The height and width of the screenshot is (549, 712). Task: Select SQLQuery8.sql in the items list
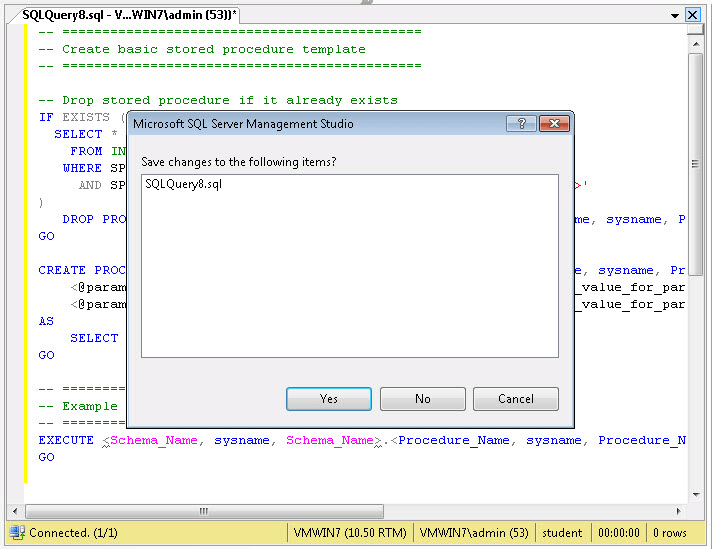click(183, 184)
